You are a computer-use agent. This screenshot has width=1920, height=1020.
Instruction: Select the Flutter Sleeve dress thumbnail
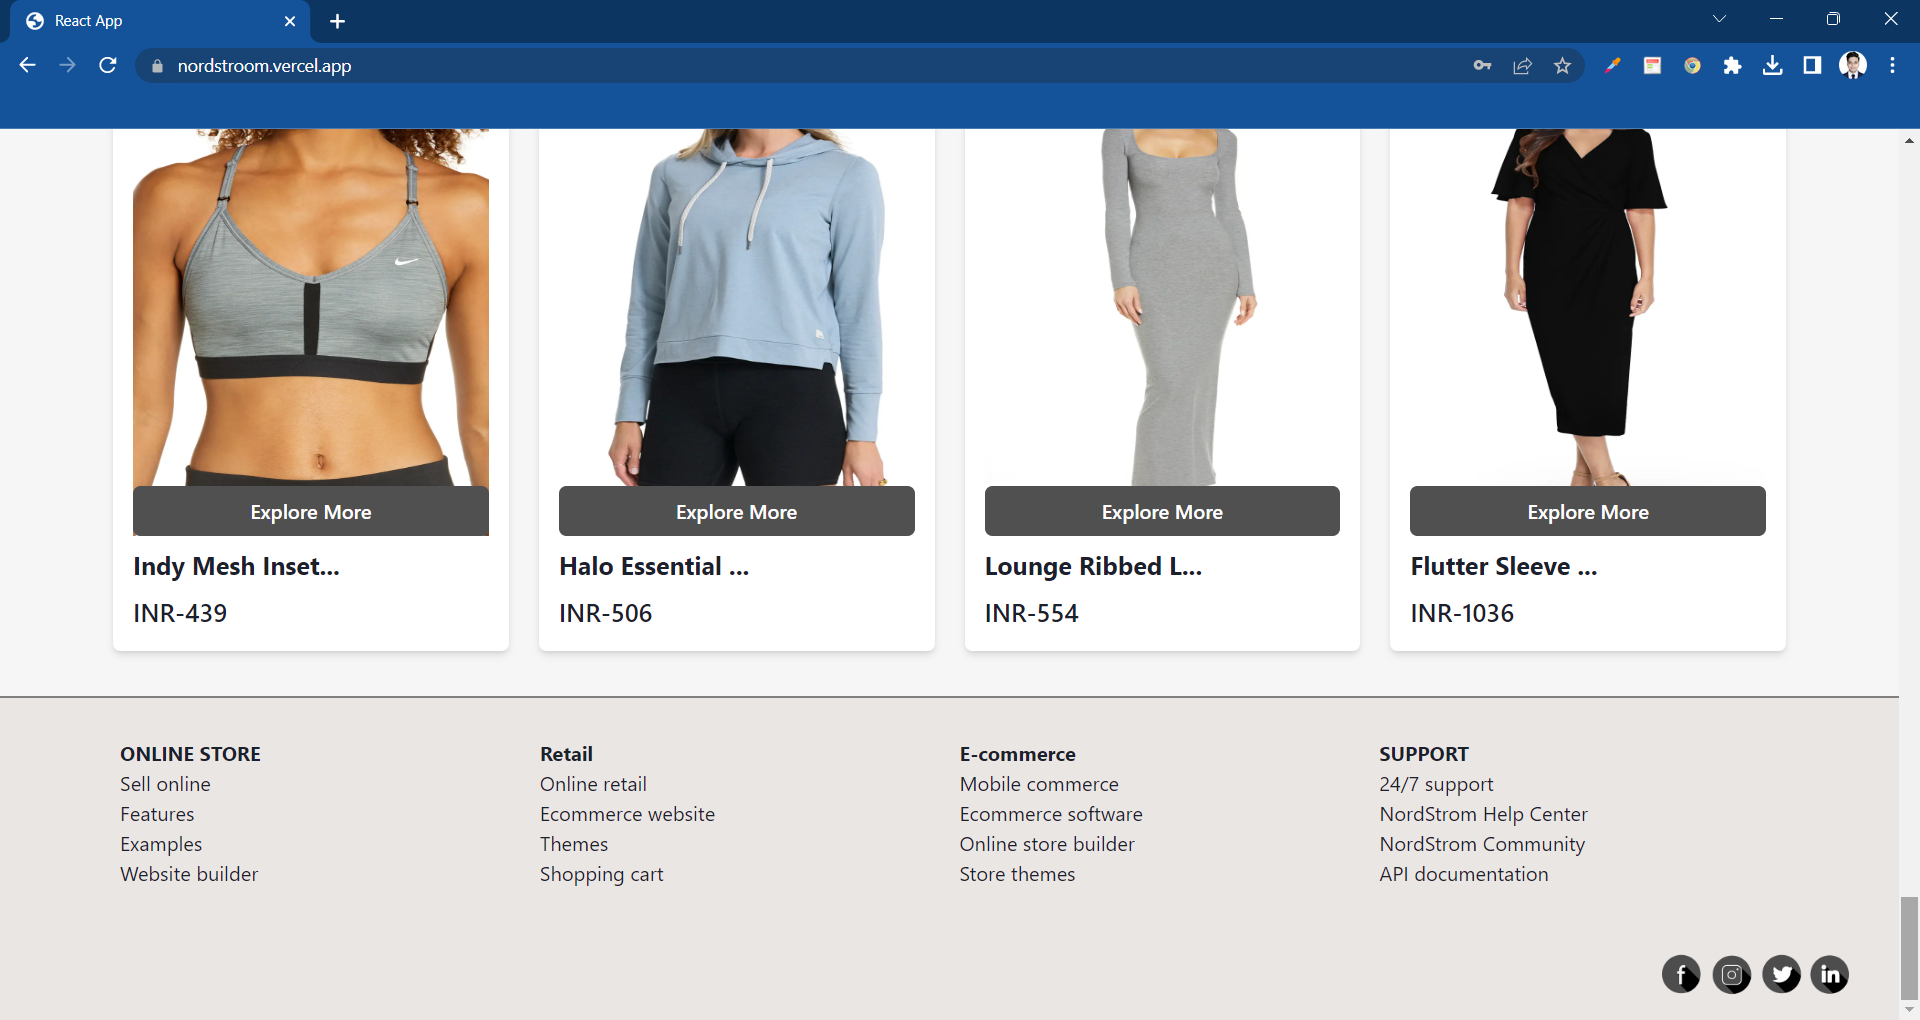click(1588, 307)
